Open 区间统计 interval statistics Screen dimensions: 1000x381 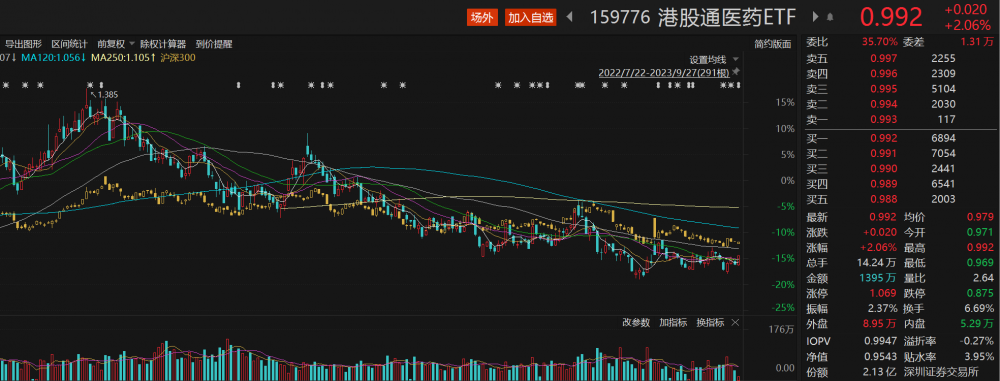point(70,44)
